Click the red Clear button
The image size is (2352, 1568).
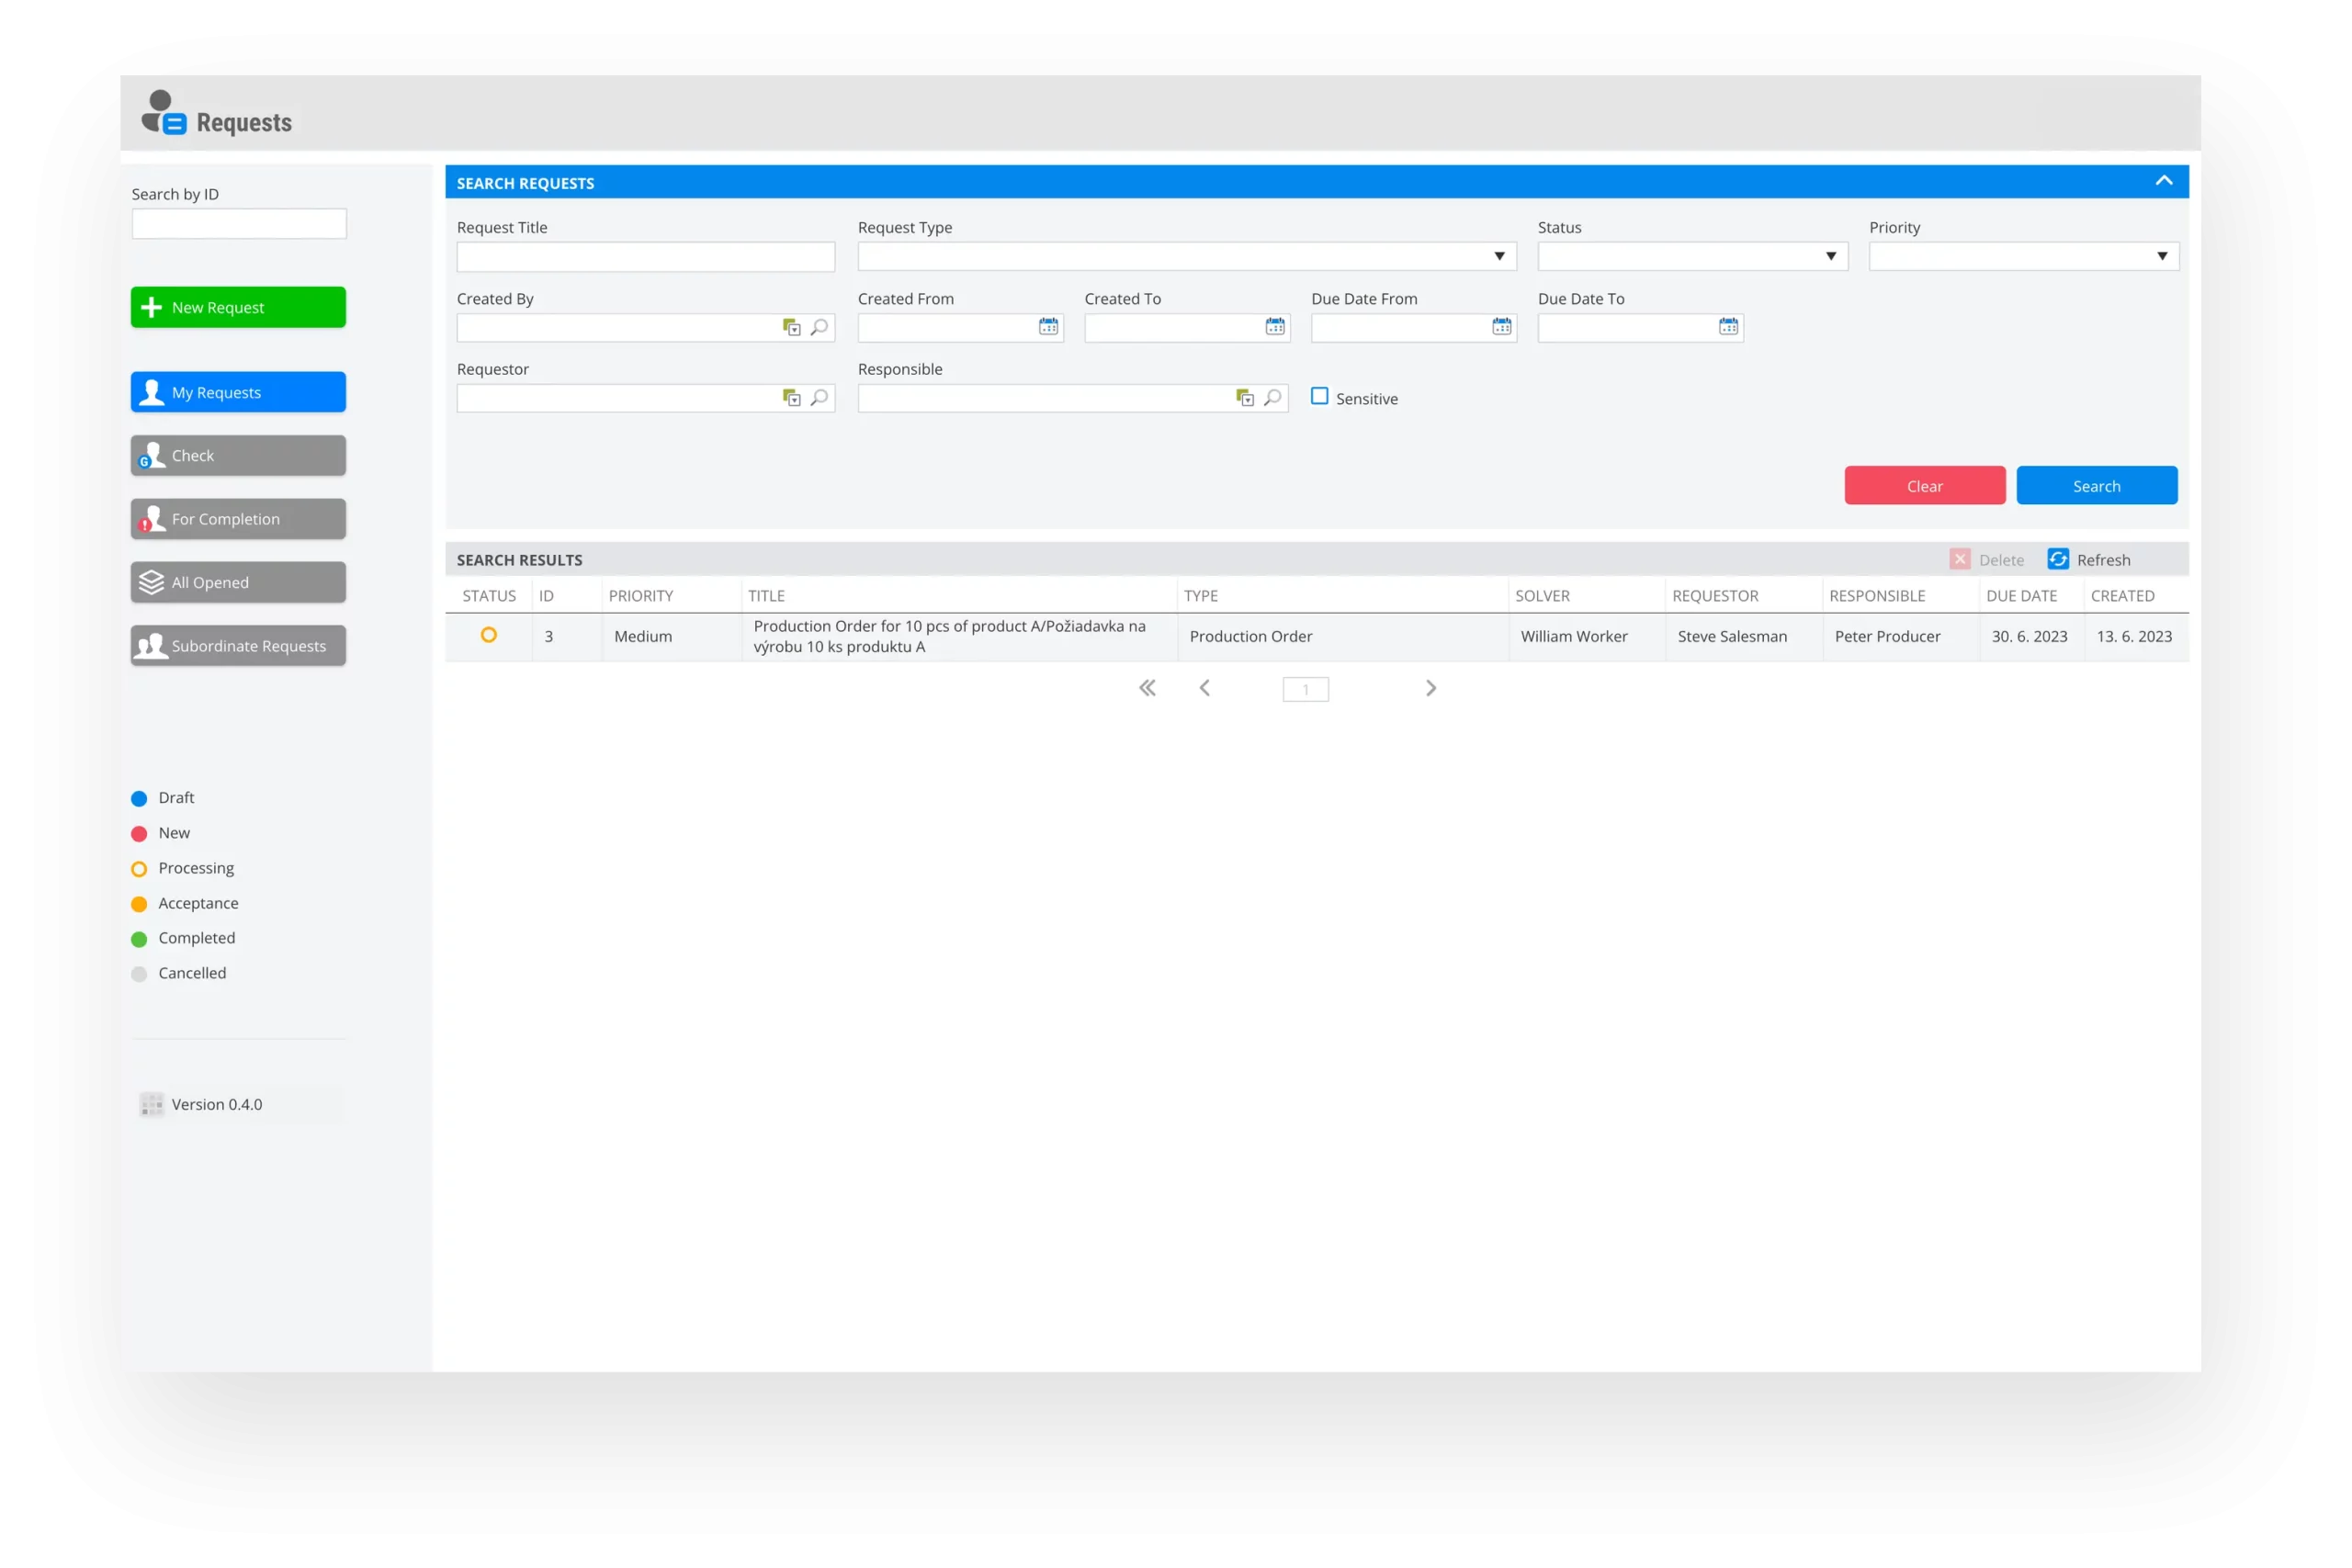[1925, 486]
